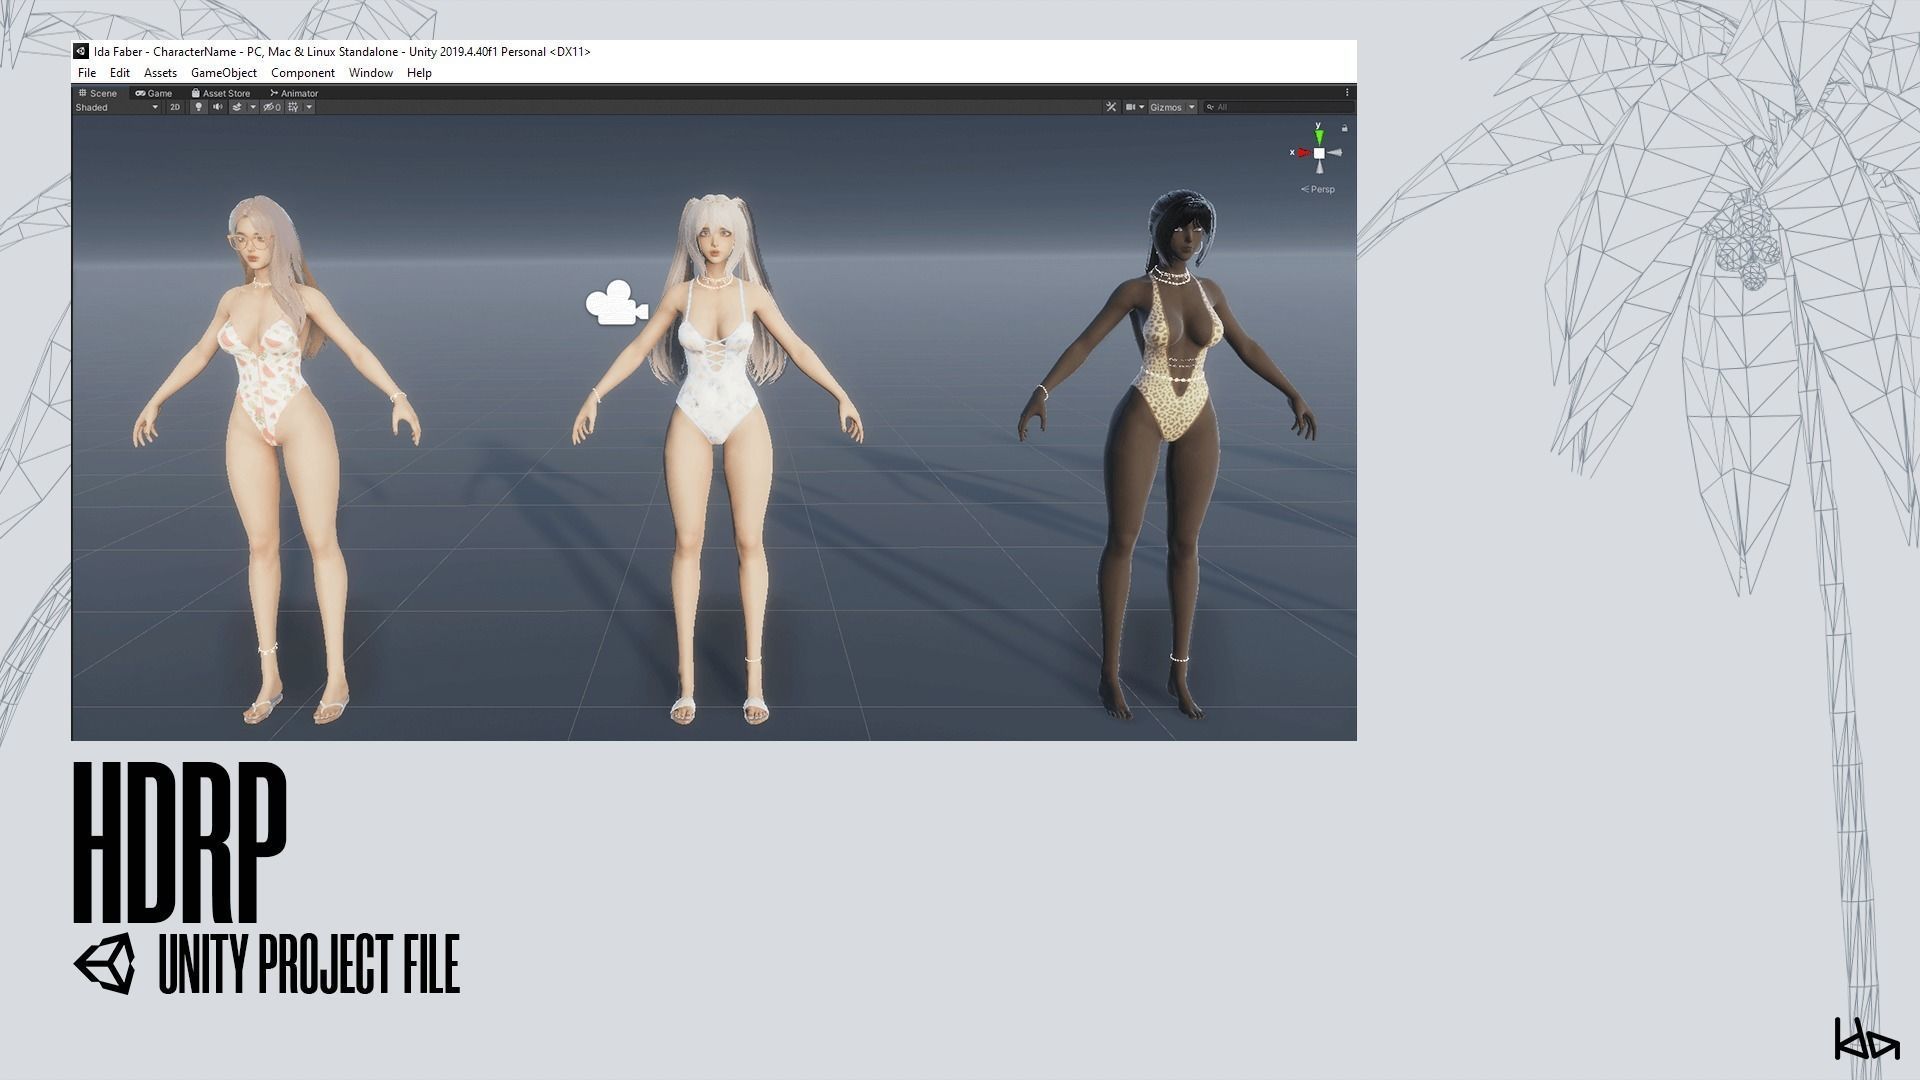The image size is (1920, 1080).
Task: Toggle 2D scene view mode
Action: (175, 107)
